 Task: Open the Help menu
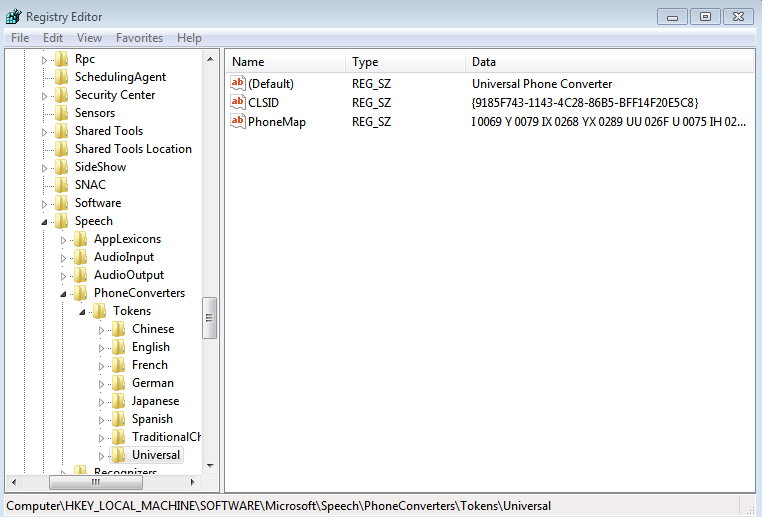[x=189, y=38]
